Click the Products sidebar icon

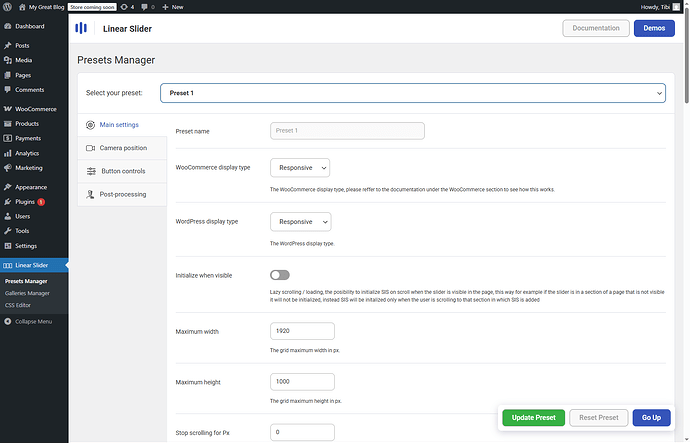[x=7, y=124]
